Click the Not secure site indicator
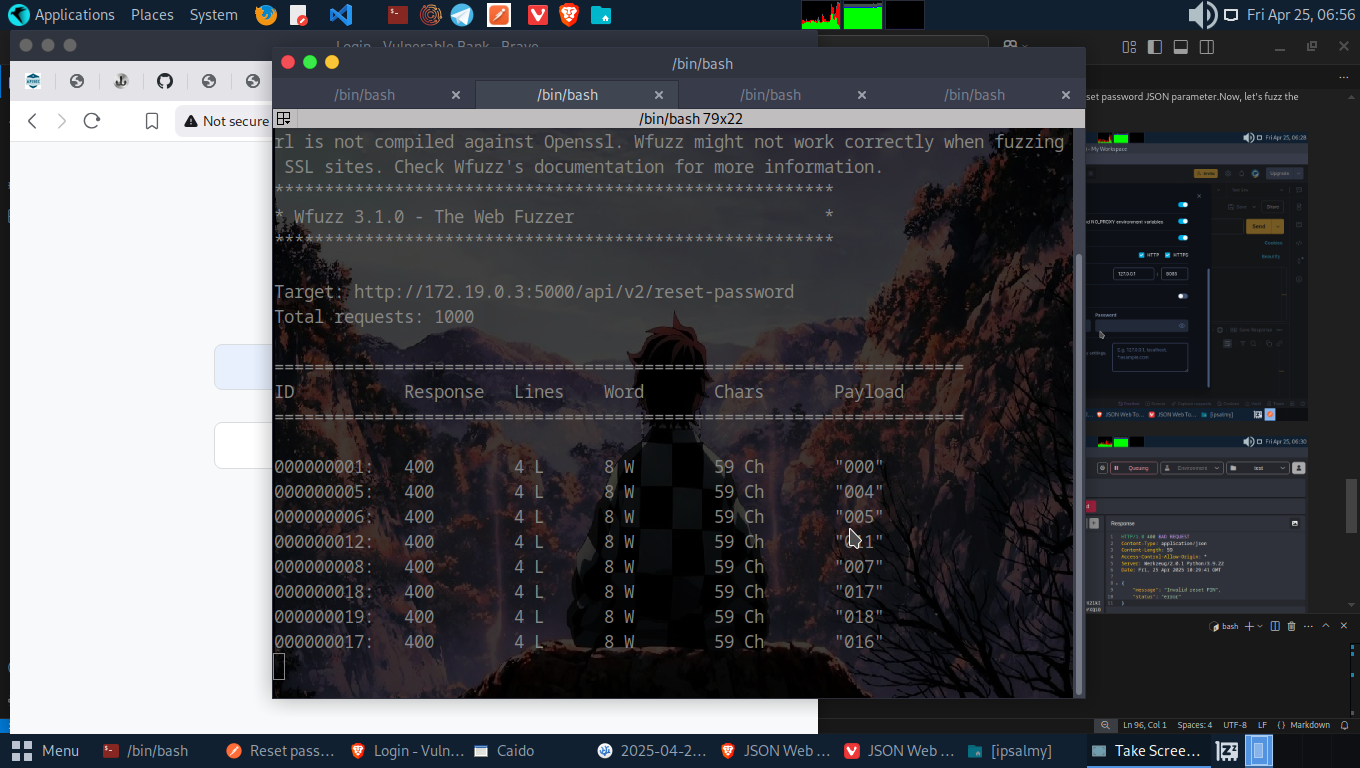This screenshot has height=768, width=1360. point(226,121)
